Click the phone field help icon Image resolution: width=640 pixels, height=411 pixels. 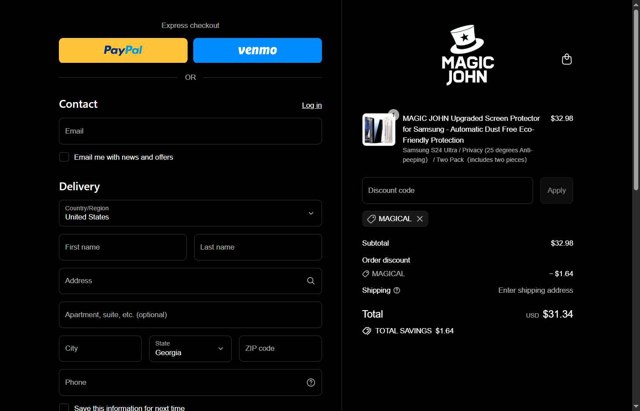311,382
